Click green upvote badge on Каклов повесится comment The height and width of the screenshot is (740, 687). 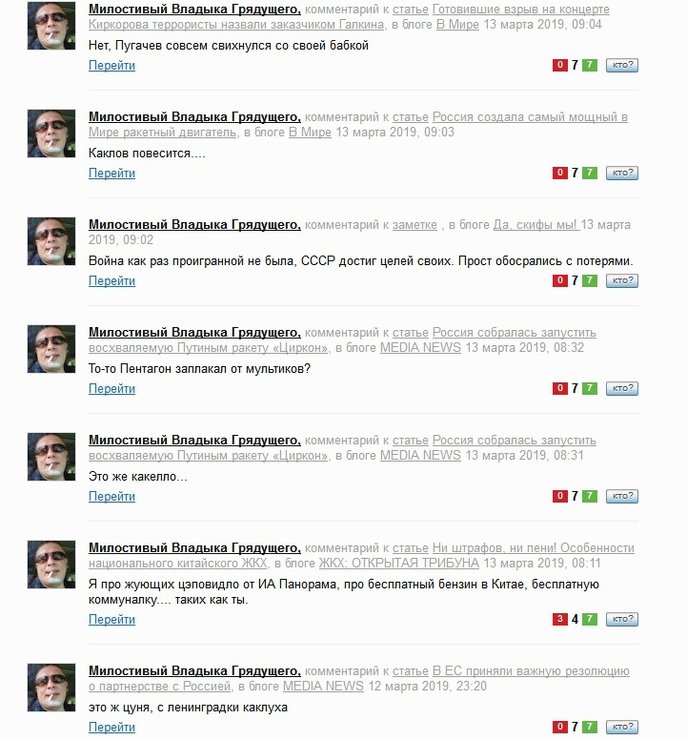tap(589, 173)
